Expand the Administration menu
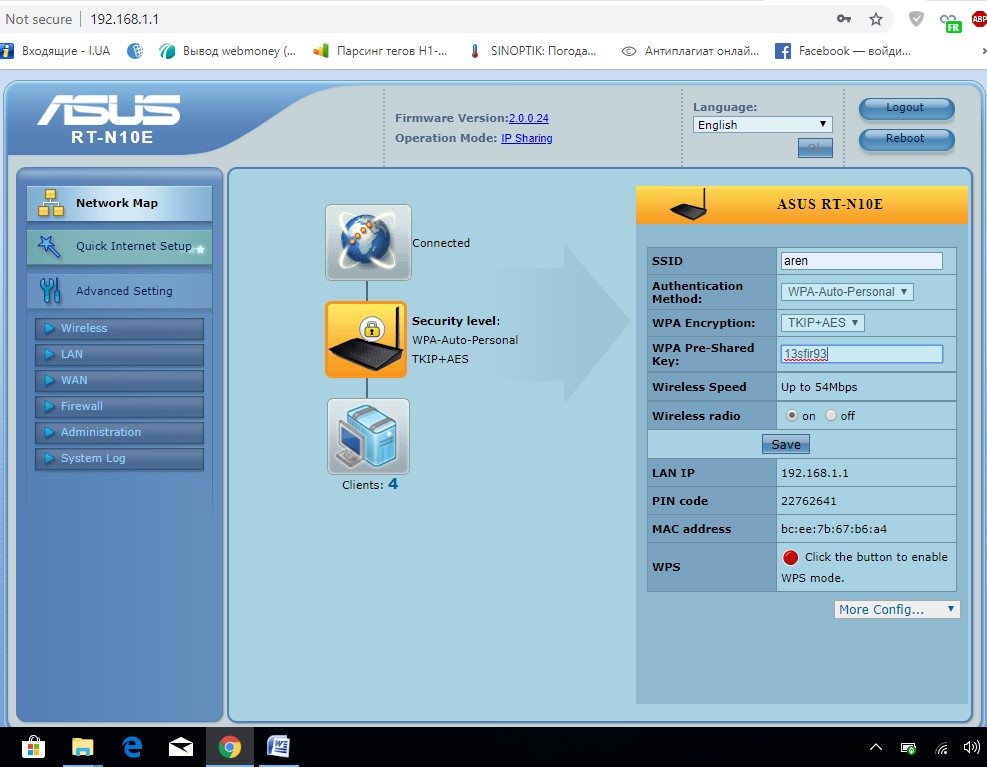Screen dimensions: 987x767 pos(120,432)
